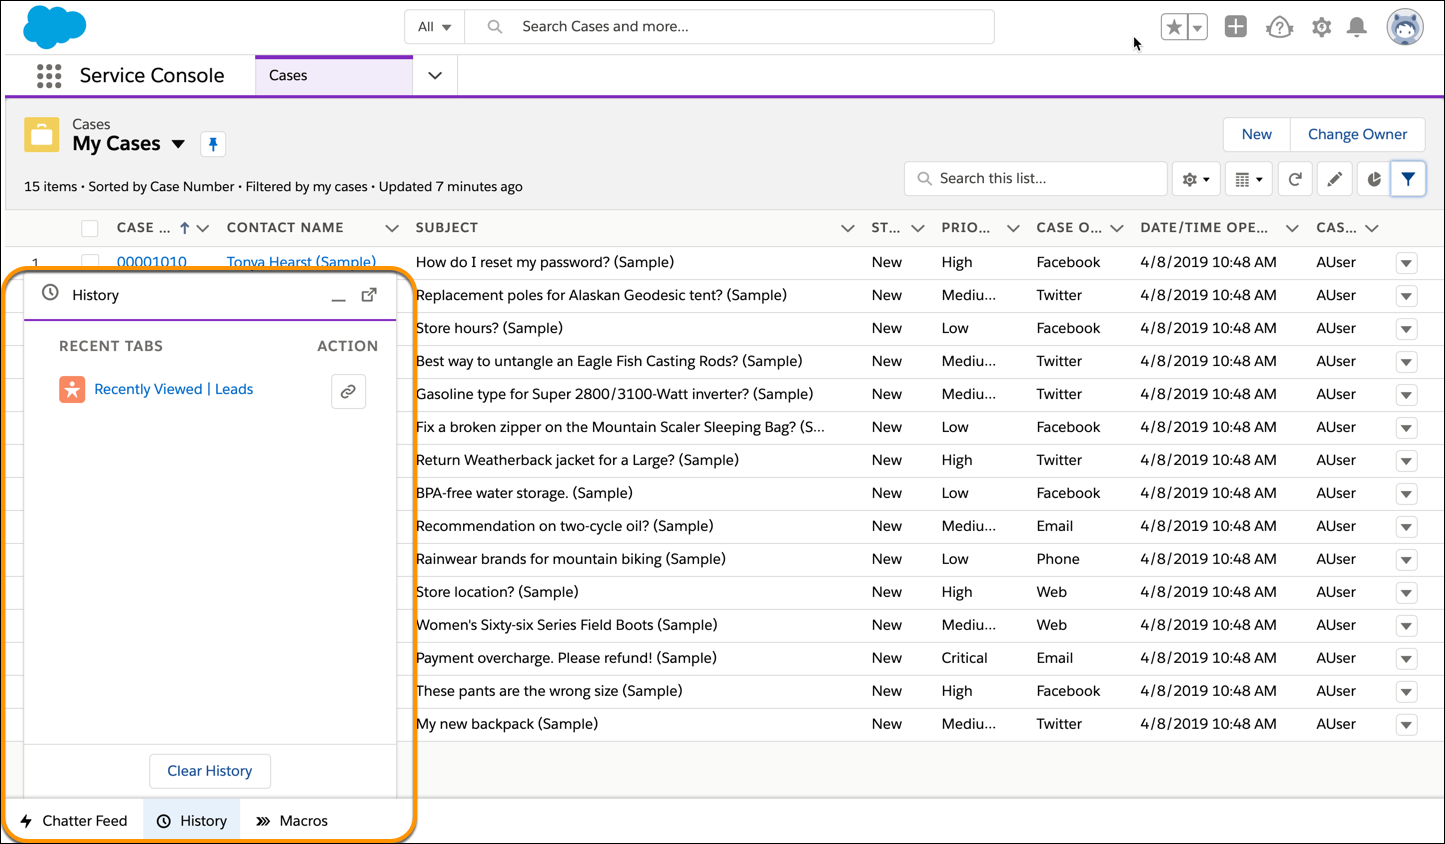Click subject 'Store location? (Sample)'
The height and width of the screenshot is (844, 1445).
pyautogui.click(x=497, y=592)
